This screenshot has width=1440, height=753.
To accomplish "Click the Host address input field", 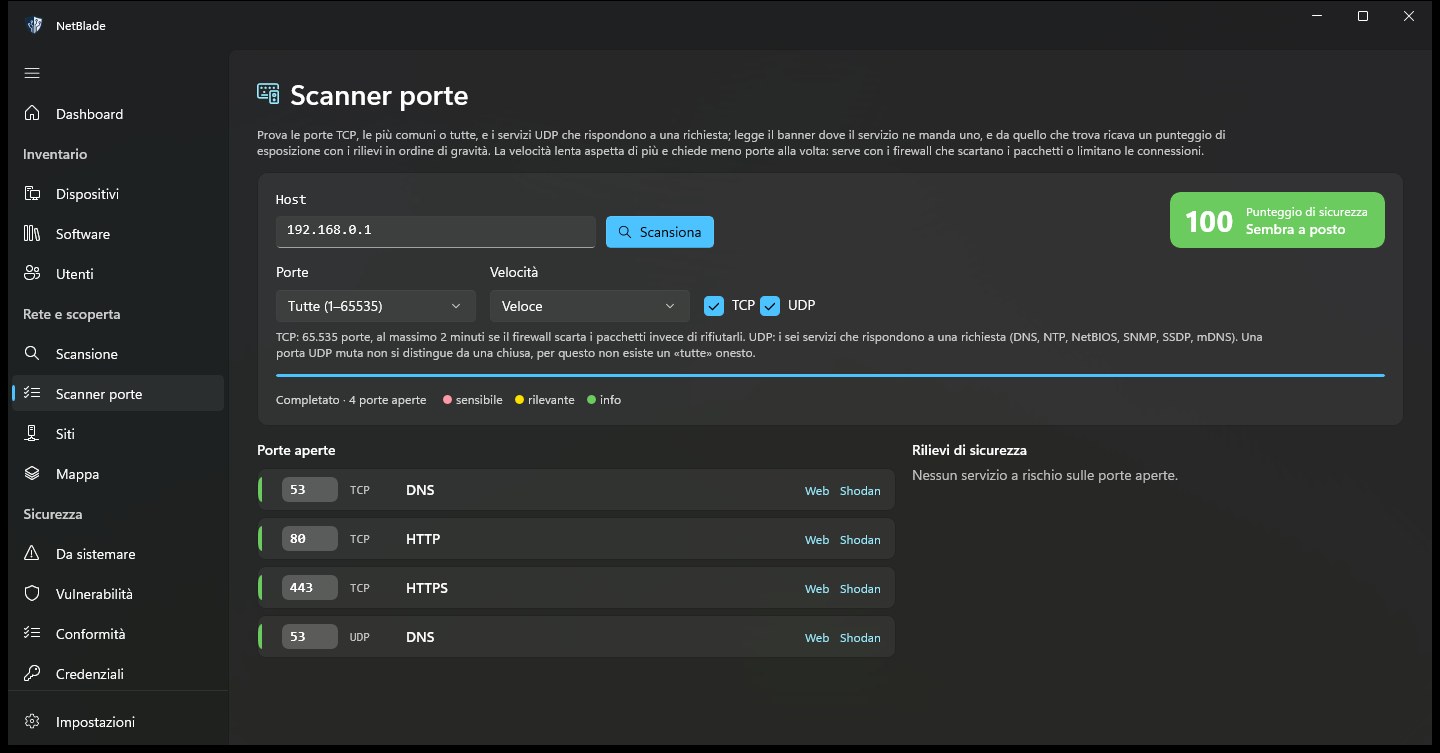I will tap(436, 231).
